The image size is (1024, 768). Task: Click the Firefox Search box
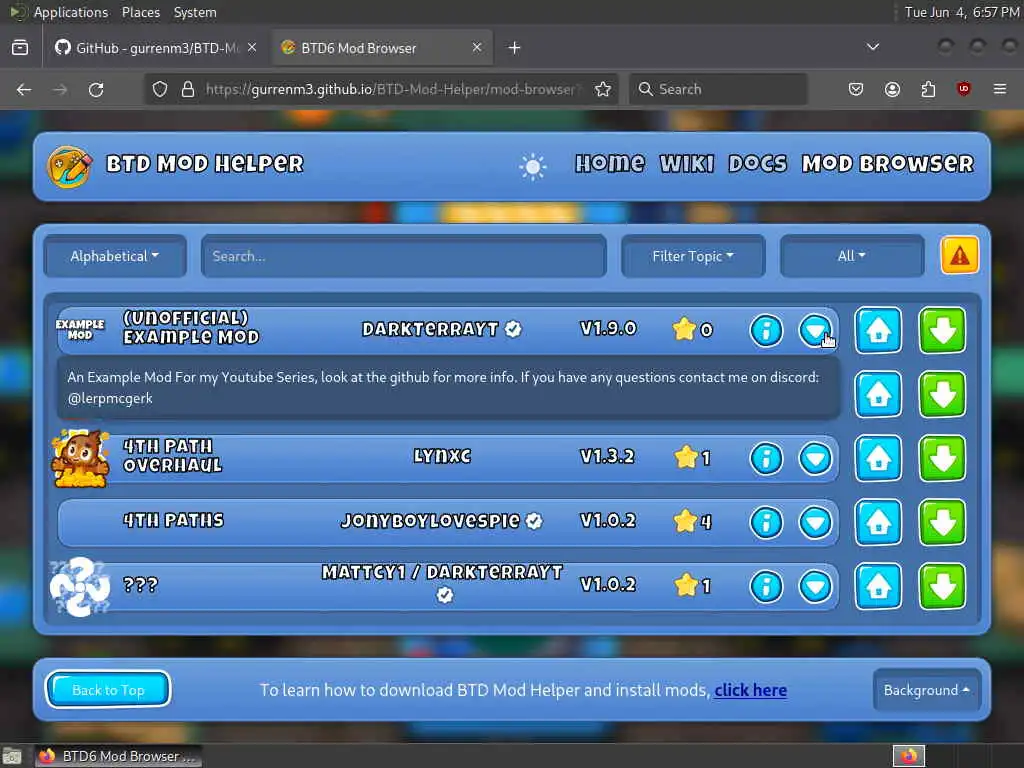[718, 89]
